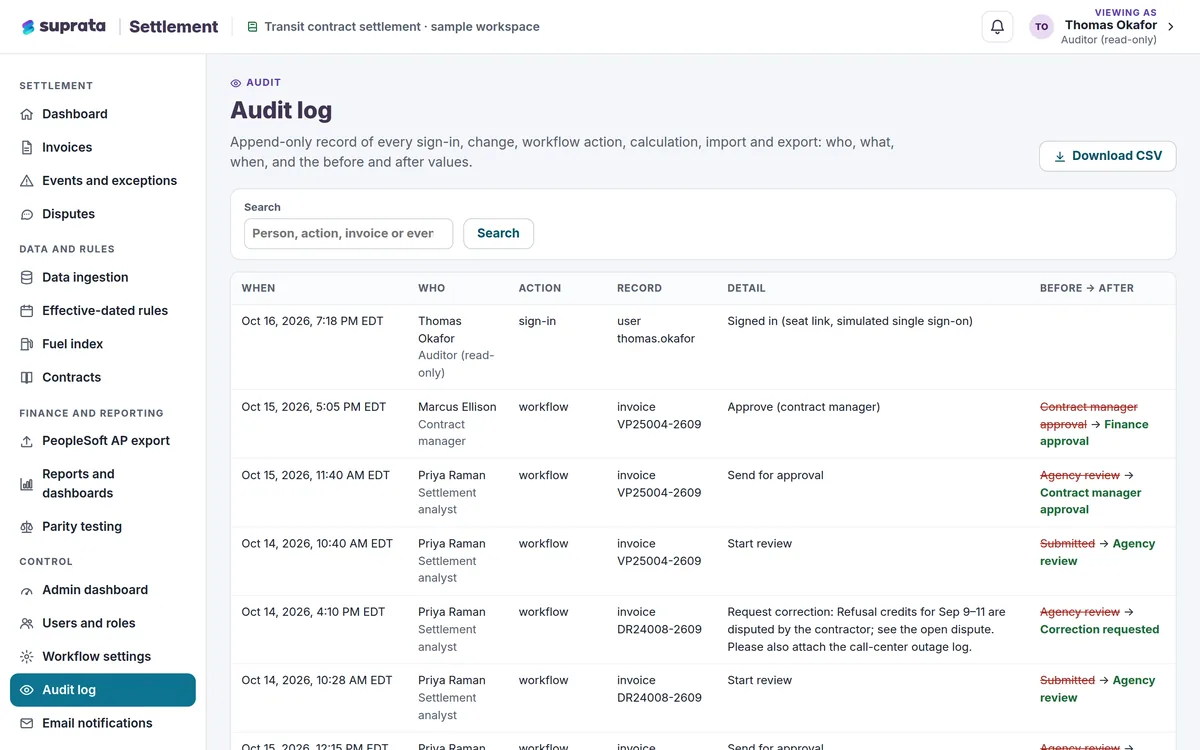Screen dimensions: 1200x750
Task: Open Reports and dashboards
Action: click(x=103, y=484)
